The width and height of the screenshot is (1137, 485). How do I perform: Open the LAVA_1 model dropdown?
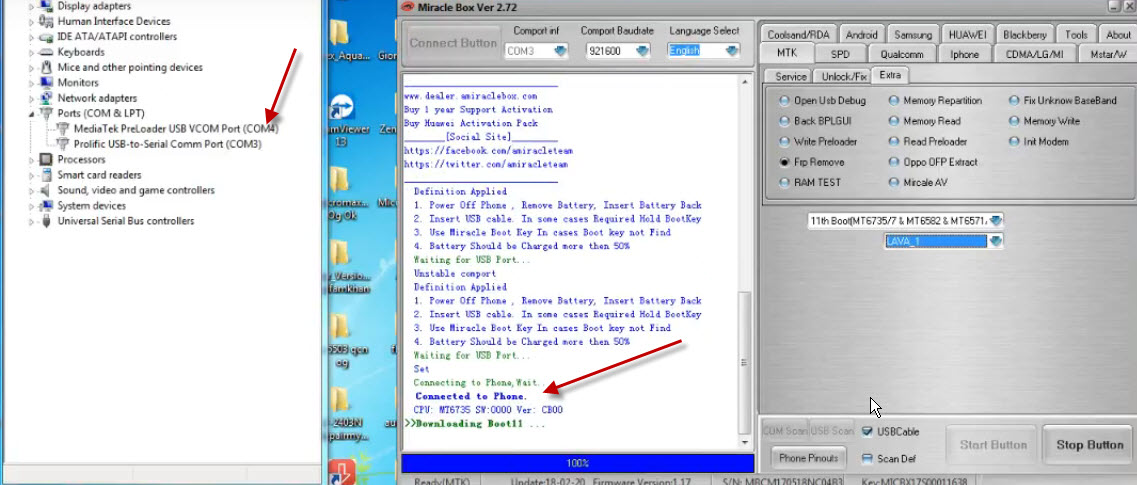pyautogui.click(x=996, y=241)
